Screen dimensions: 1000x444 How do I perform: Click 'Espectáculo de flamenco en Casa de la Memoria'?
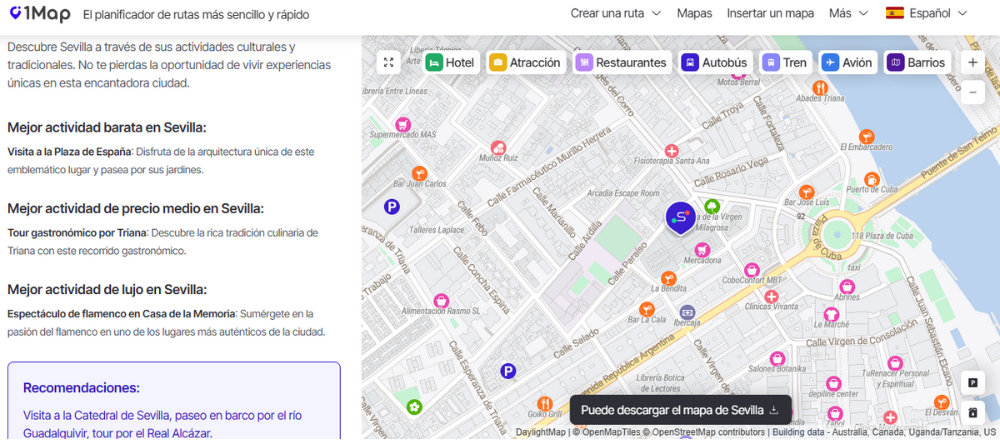point(122,314)
